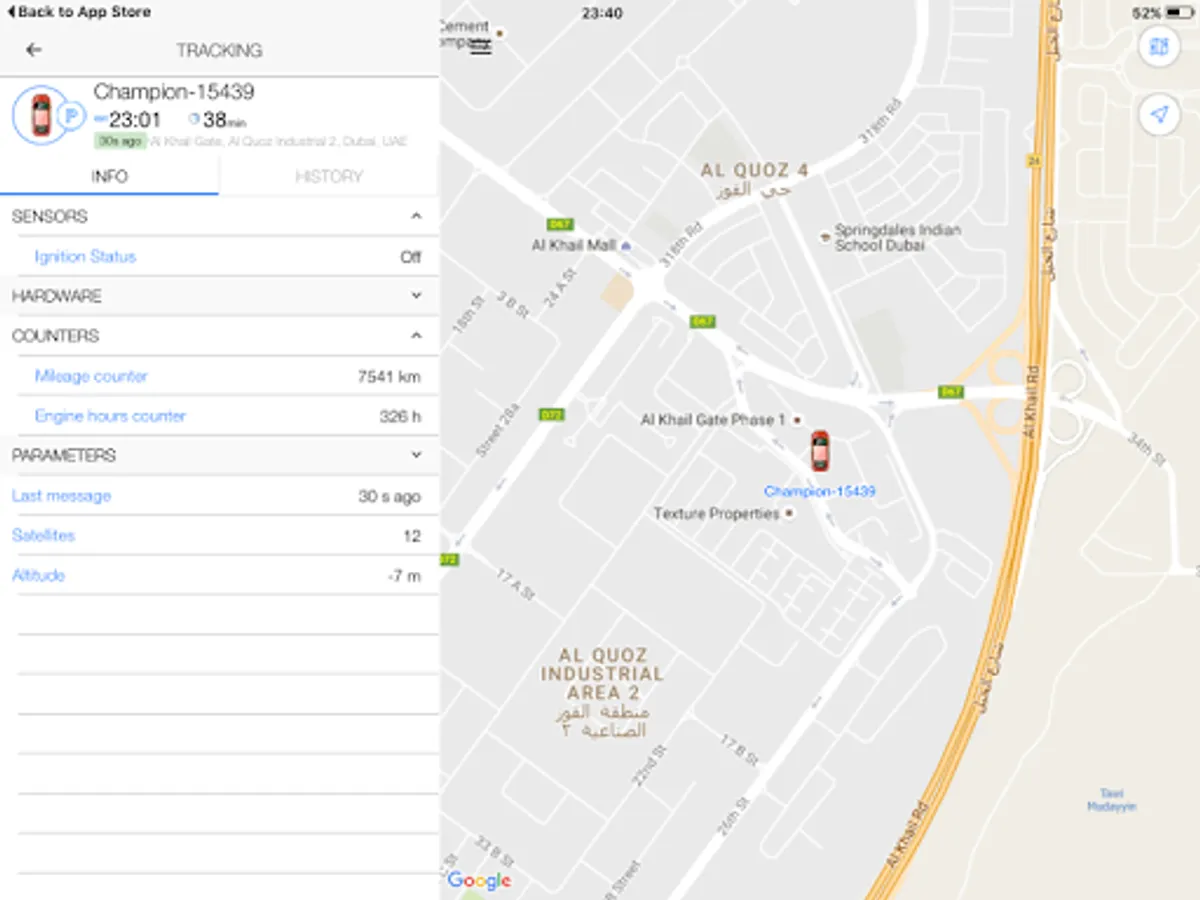Select the Engine hours counter row

point(228,416)
